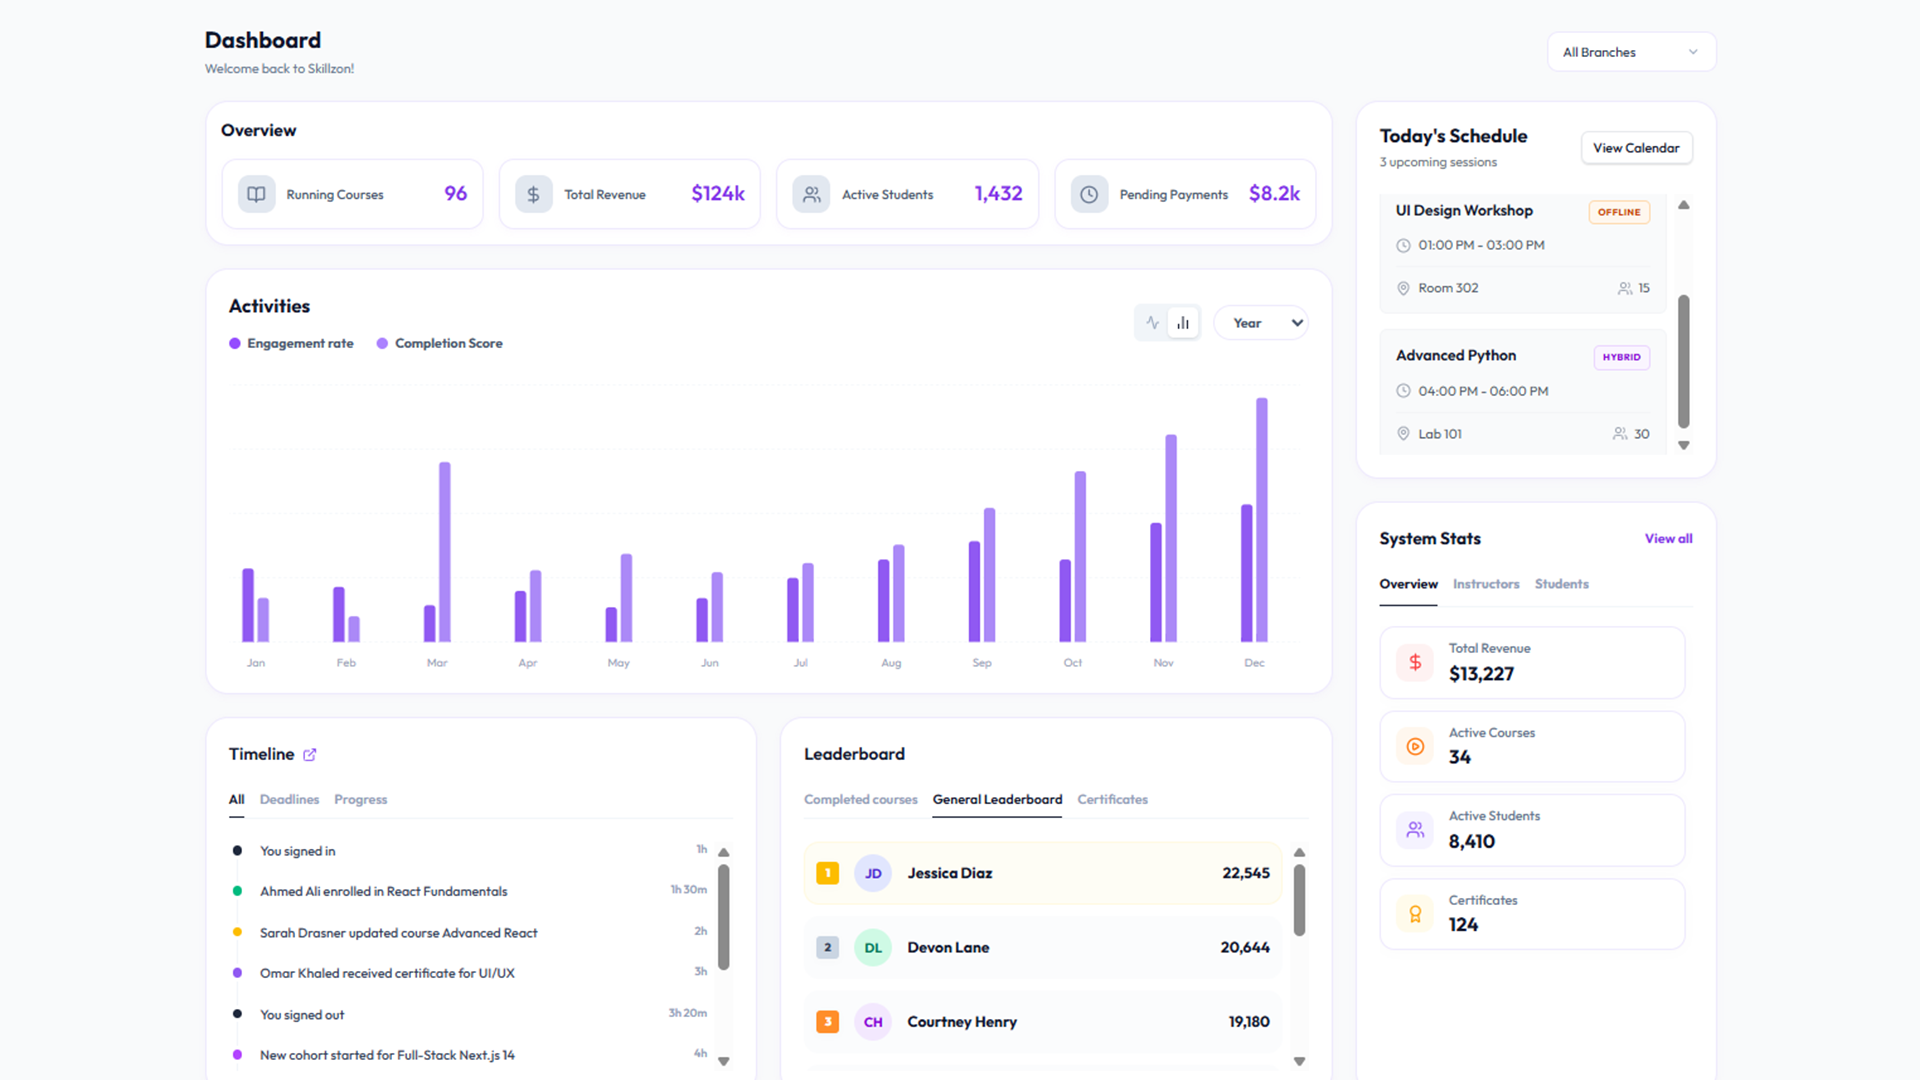Click the $13,227 Total Revenue value
The width and height of the screenshot is (1920, 1080).
pyautogui.click(x=1481, y=674)
